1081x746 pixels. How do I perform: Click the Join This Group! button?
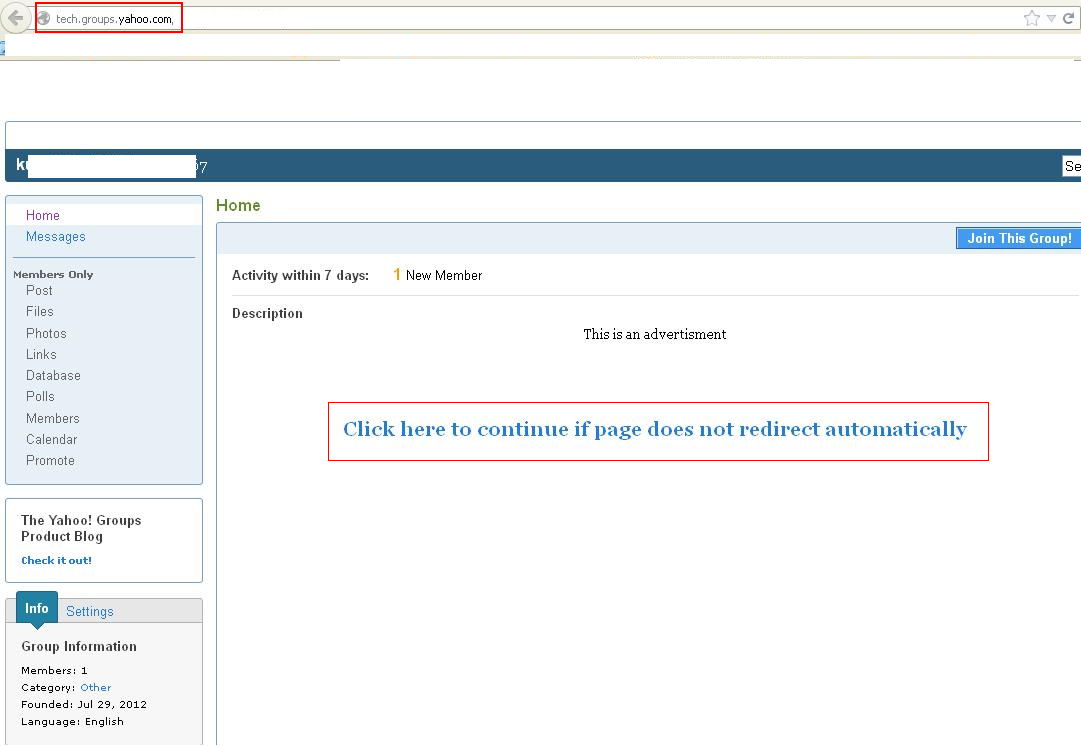tap(1018, 239)
